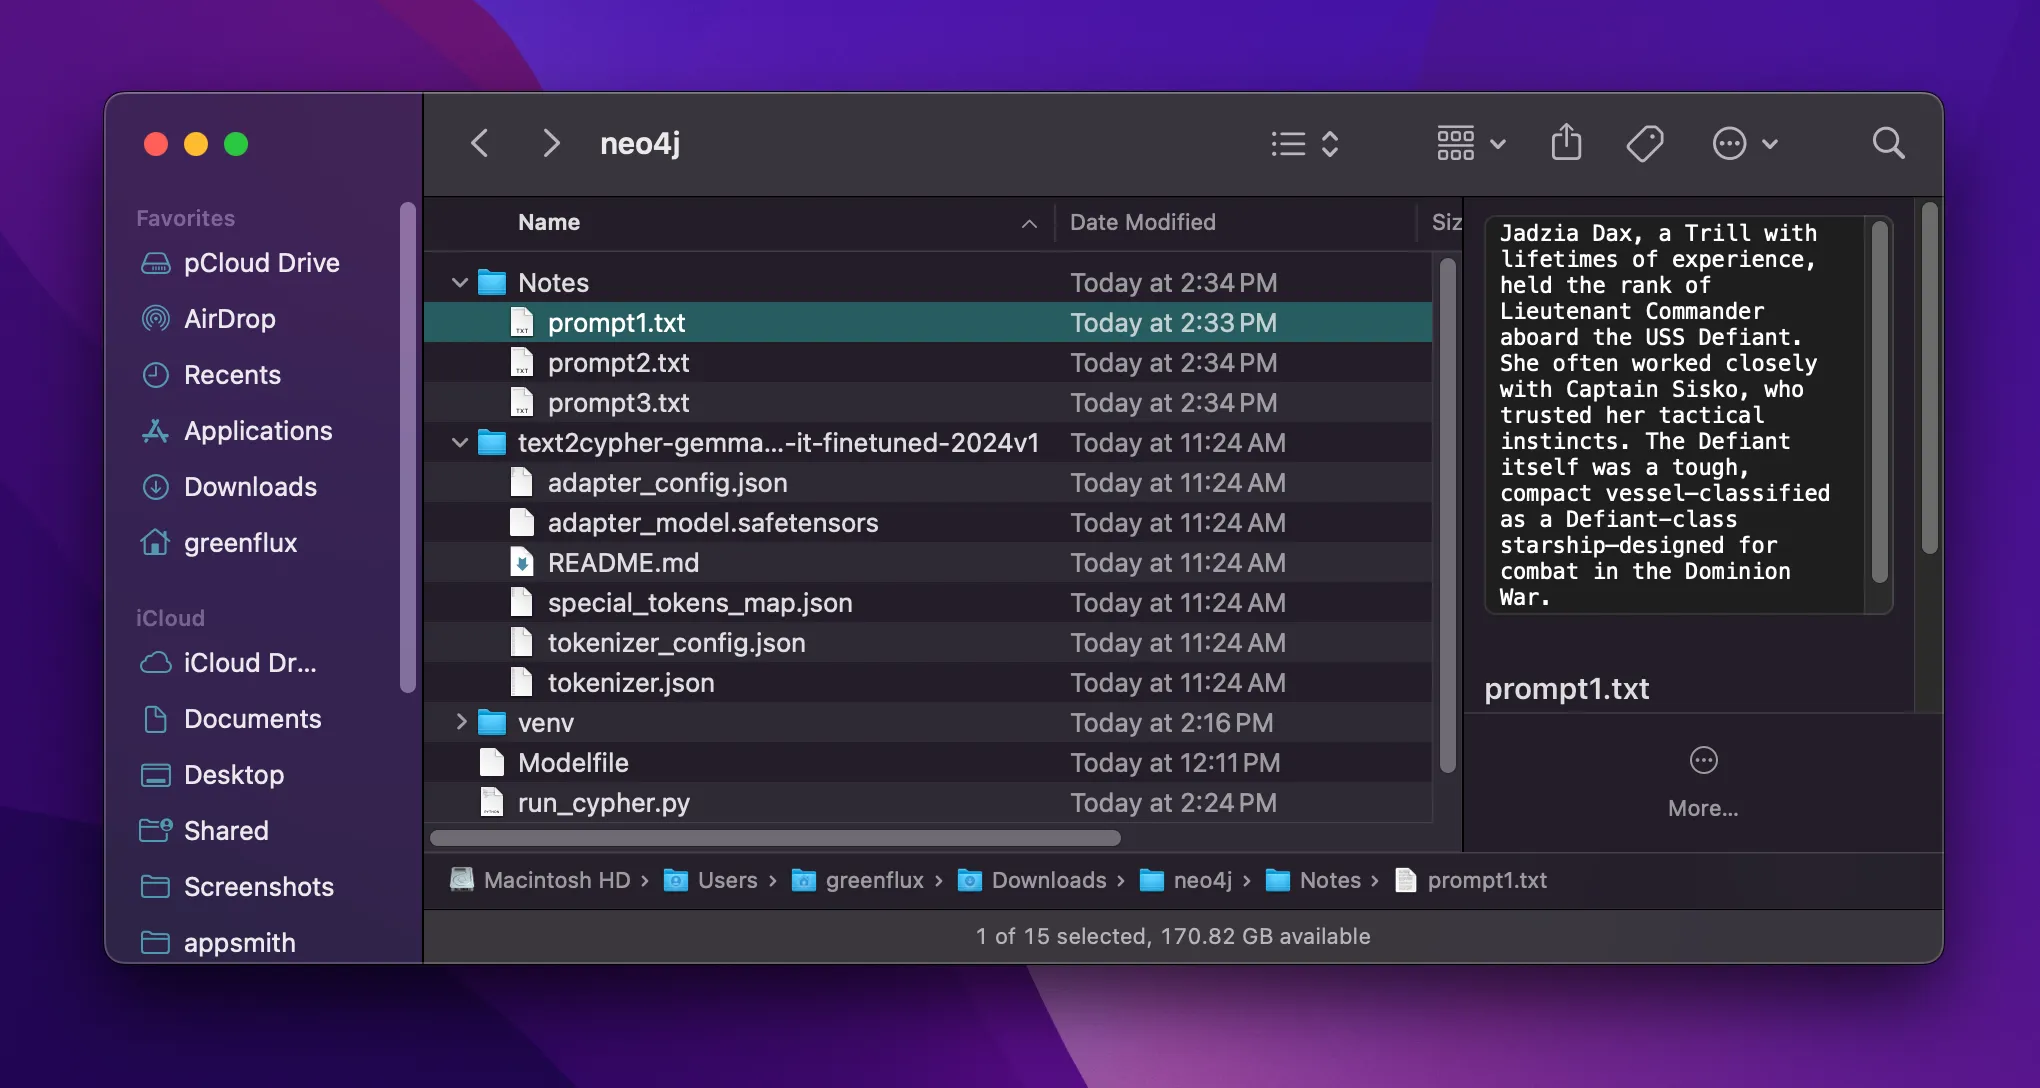
Task: Open AirDrop in the sidebar
Action: (x=229, y=319)
